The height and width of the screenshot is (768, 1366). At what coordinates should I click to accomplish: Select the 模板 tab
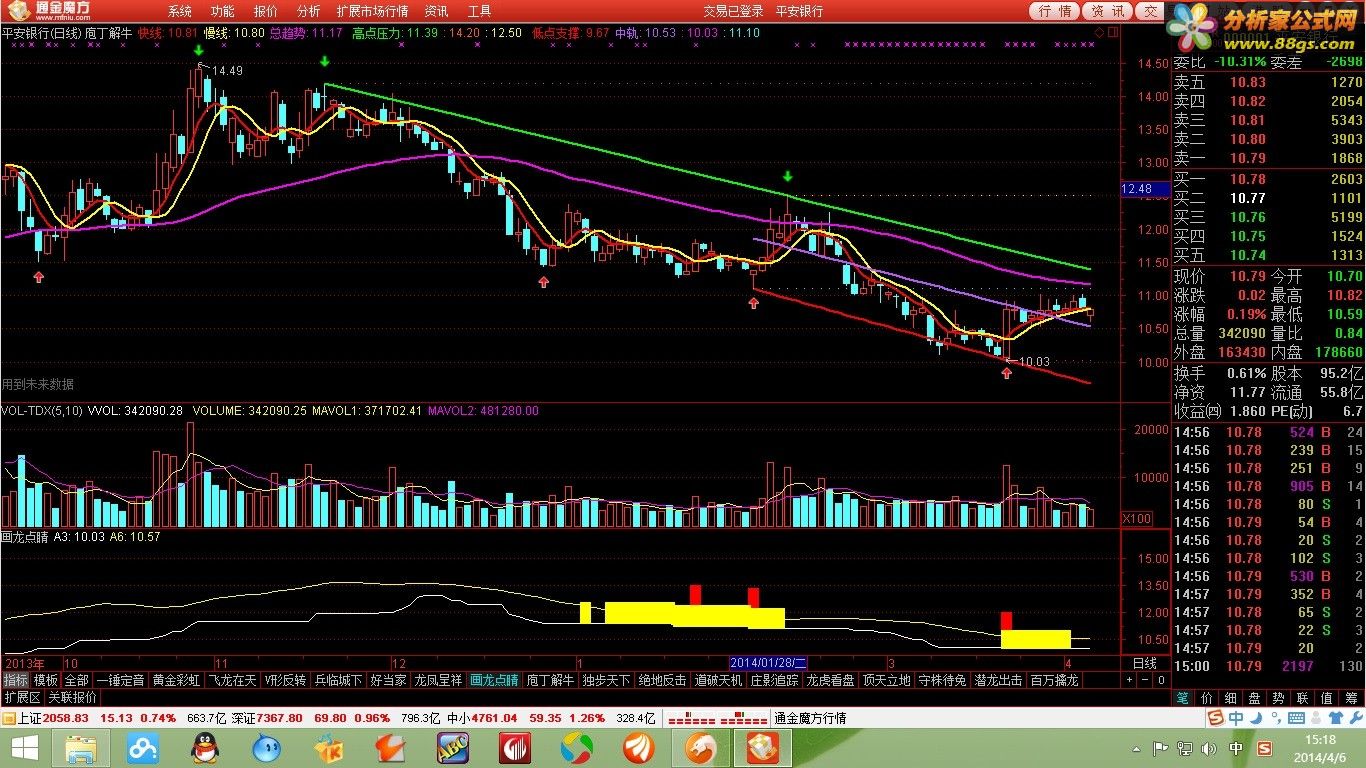pos(45,680)
